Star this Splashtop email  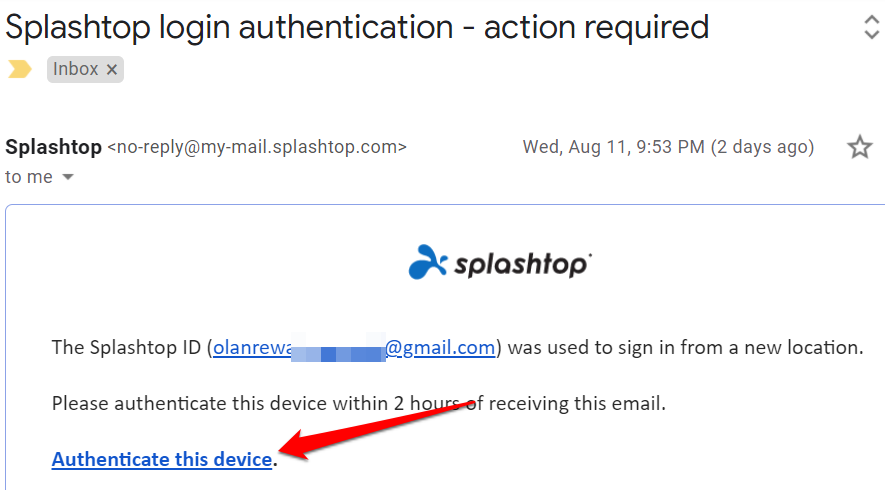click(x=859, y=148)
